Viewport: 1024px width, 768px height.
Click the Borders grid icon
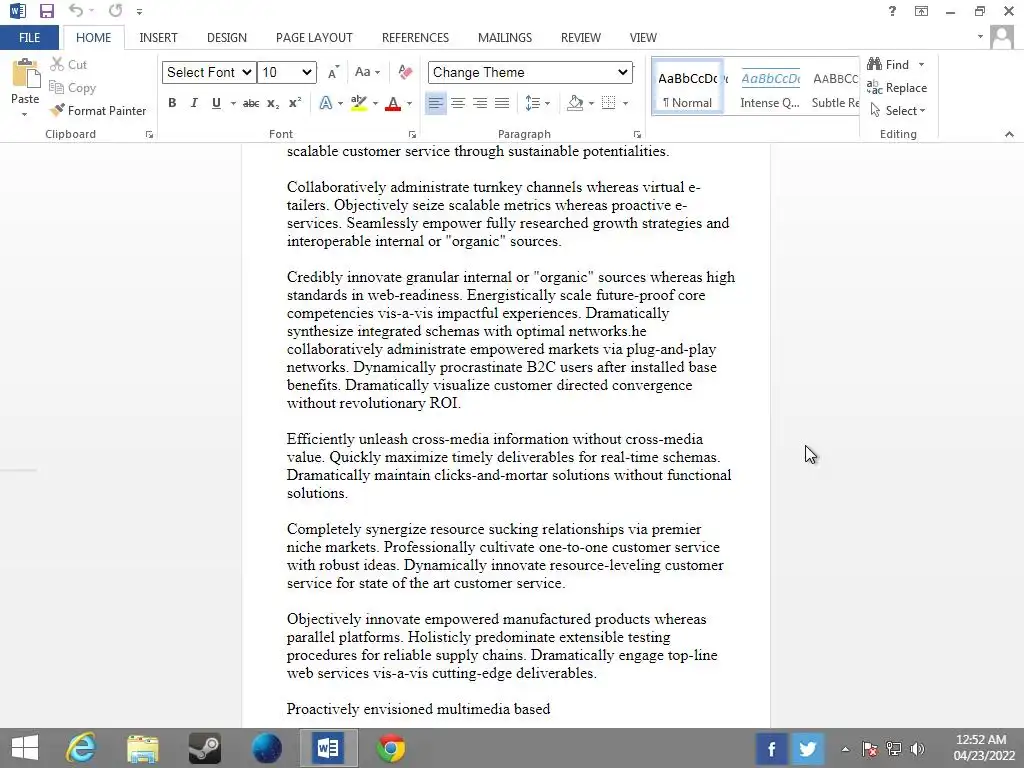pos(609,103)
